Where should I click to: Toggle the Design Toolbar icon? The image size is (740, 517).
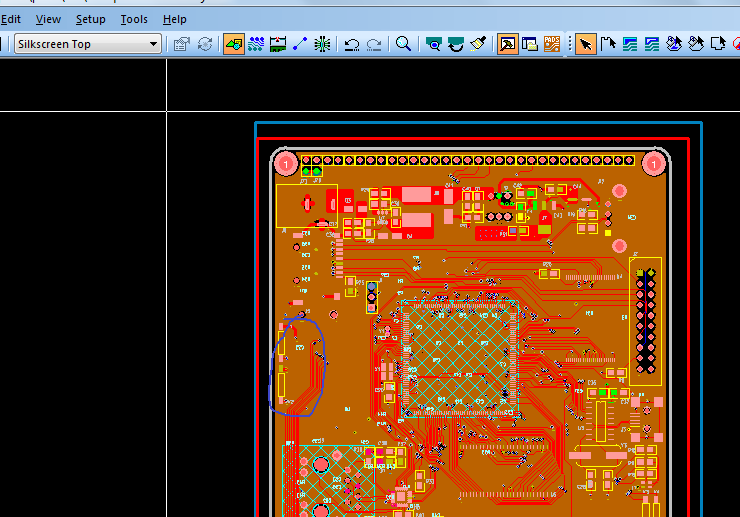point(256,44)
